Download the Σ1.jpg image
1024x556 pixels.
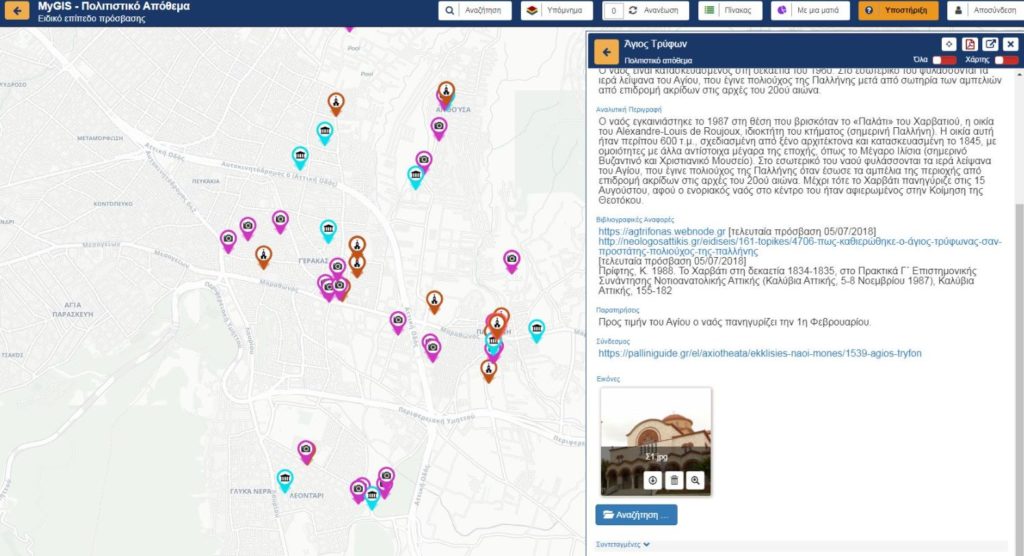pos(652,480)
